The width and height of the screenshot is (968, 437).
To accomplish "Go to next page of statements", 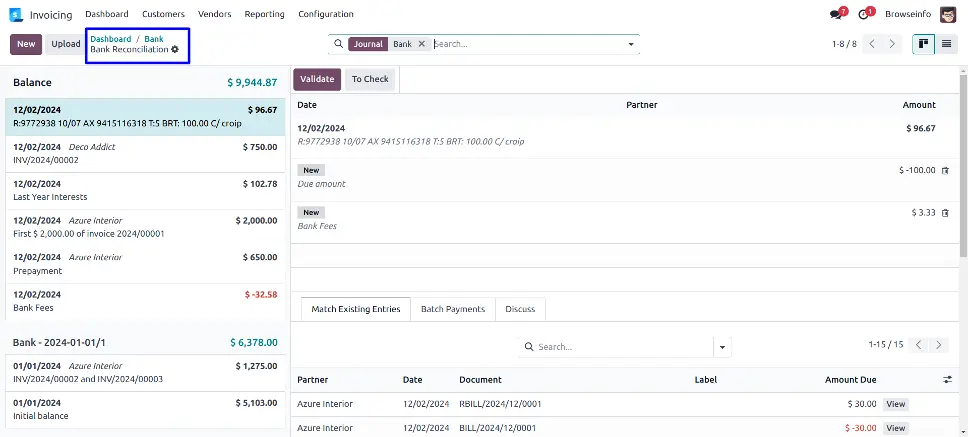I will [893, 44].
